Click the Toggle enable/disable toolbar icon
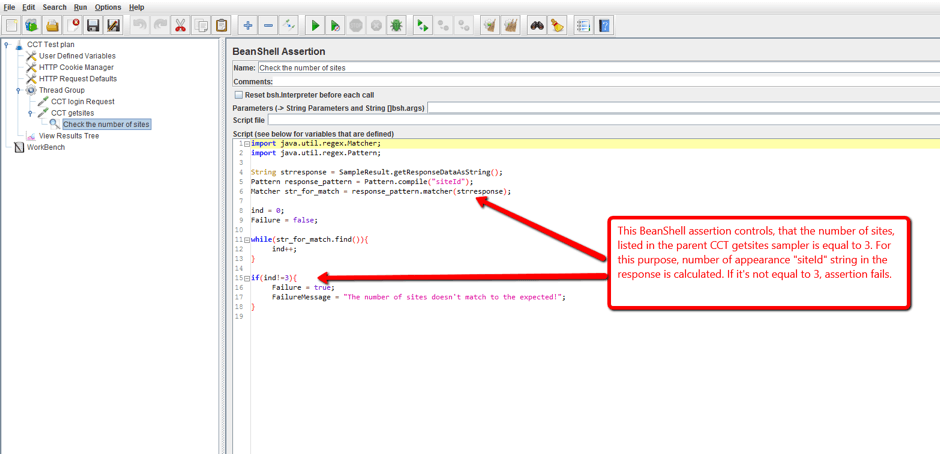Image resolution: width=940 pixels, height=454 pixels. pyautogui.click(x=289, y=26)
